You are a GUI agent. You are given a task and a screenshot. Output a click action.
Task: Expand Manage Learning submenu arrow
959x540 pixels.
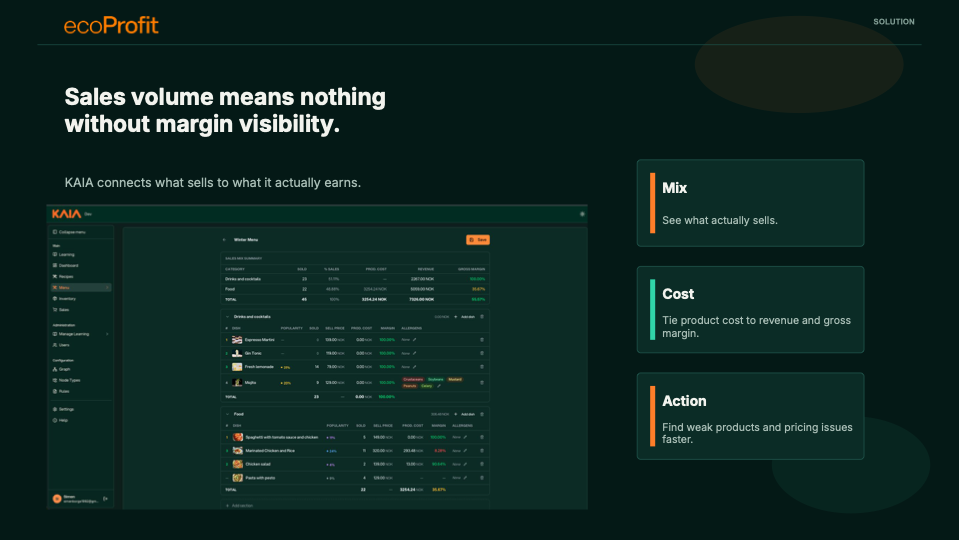107,334
